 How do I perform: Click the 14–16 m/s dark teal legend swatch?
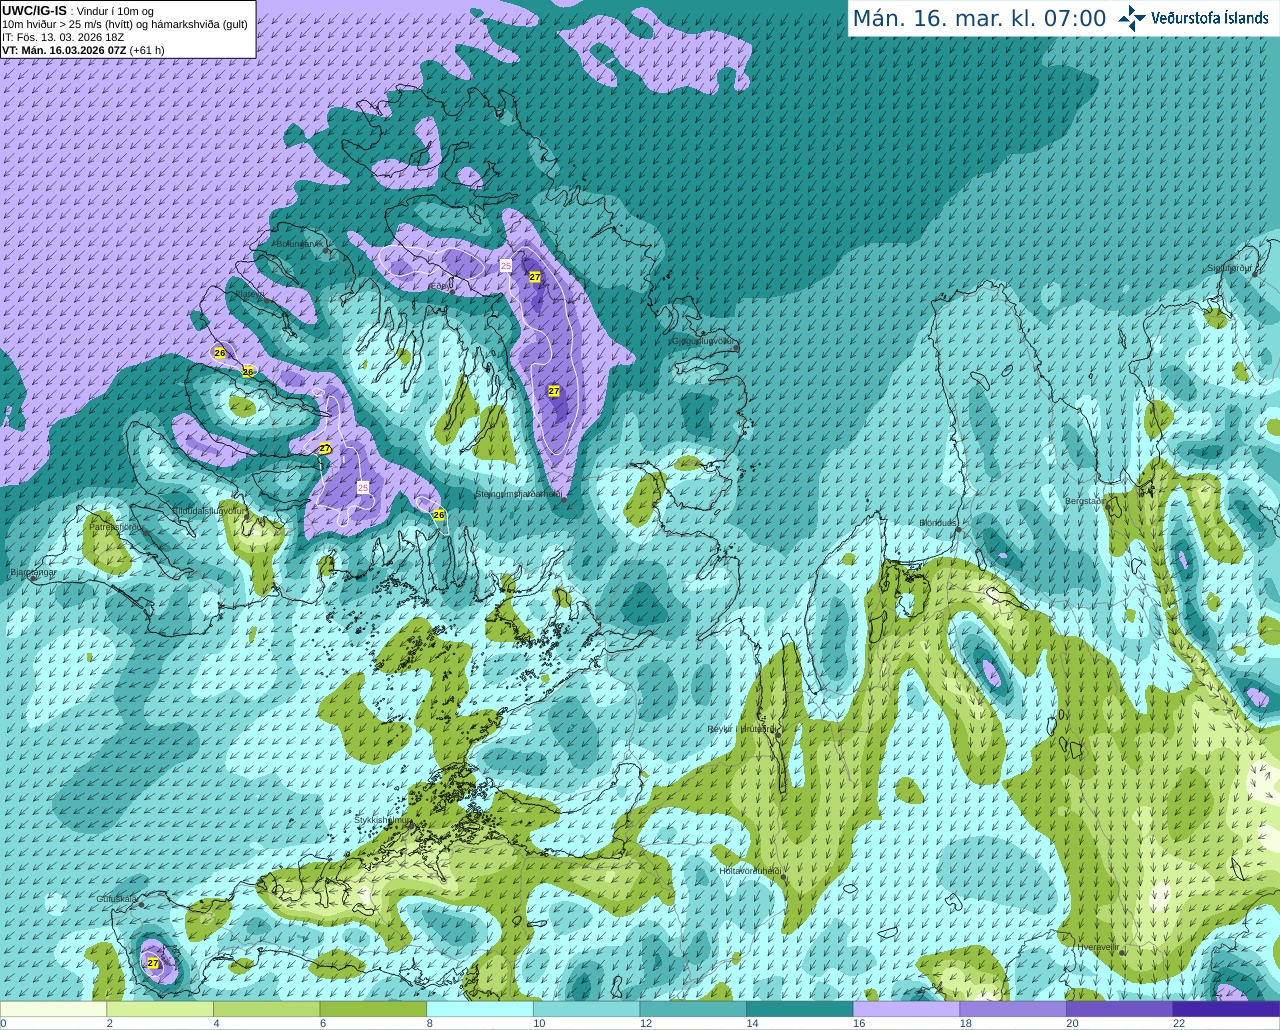point(799,1008)
